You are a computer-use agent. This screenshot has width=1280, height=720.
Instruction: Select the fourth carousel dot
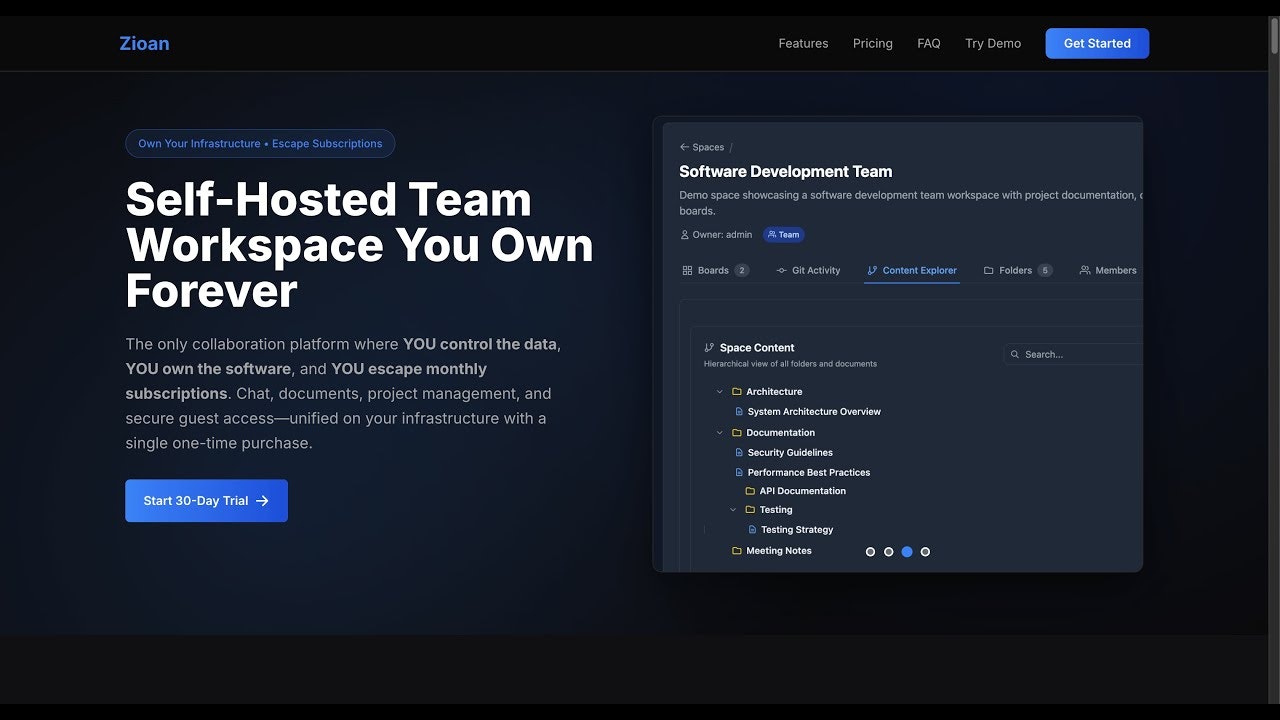click(x=925, y=552)
